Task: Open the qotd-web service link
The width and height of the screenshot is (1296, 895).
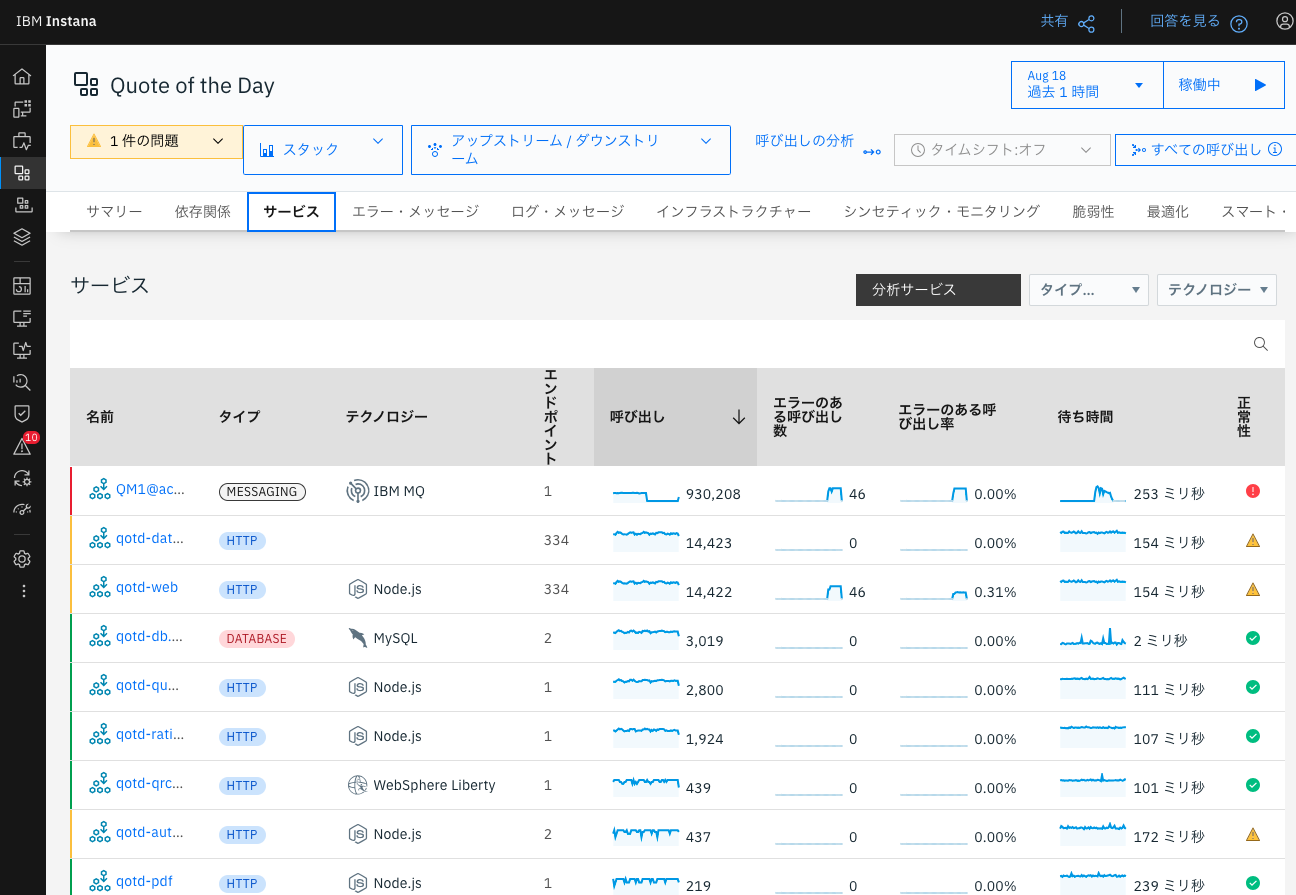Action: click(x=147, y=587)
